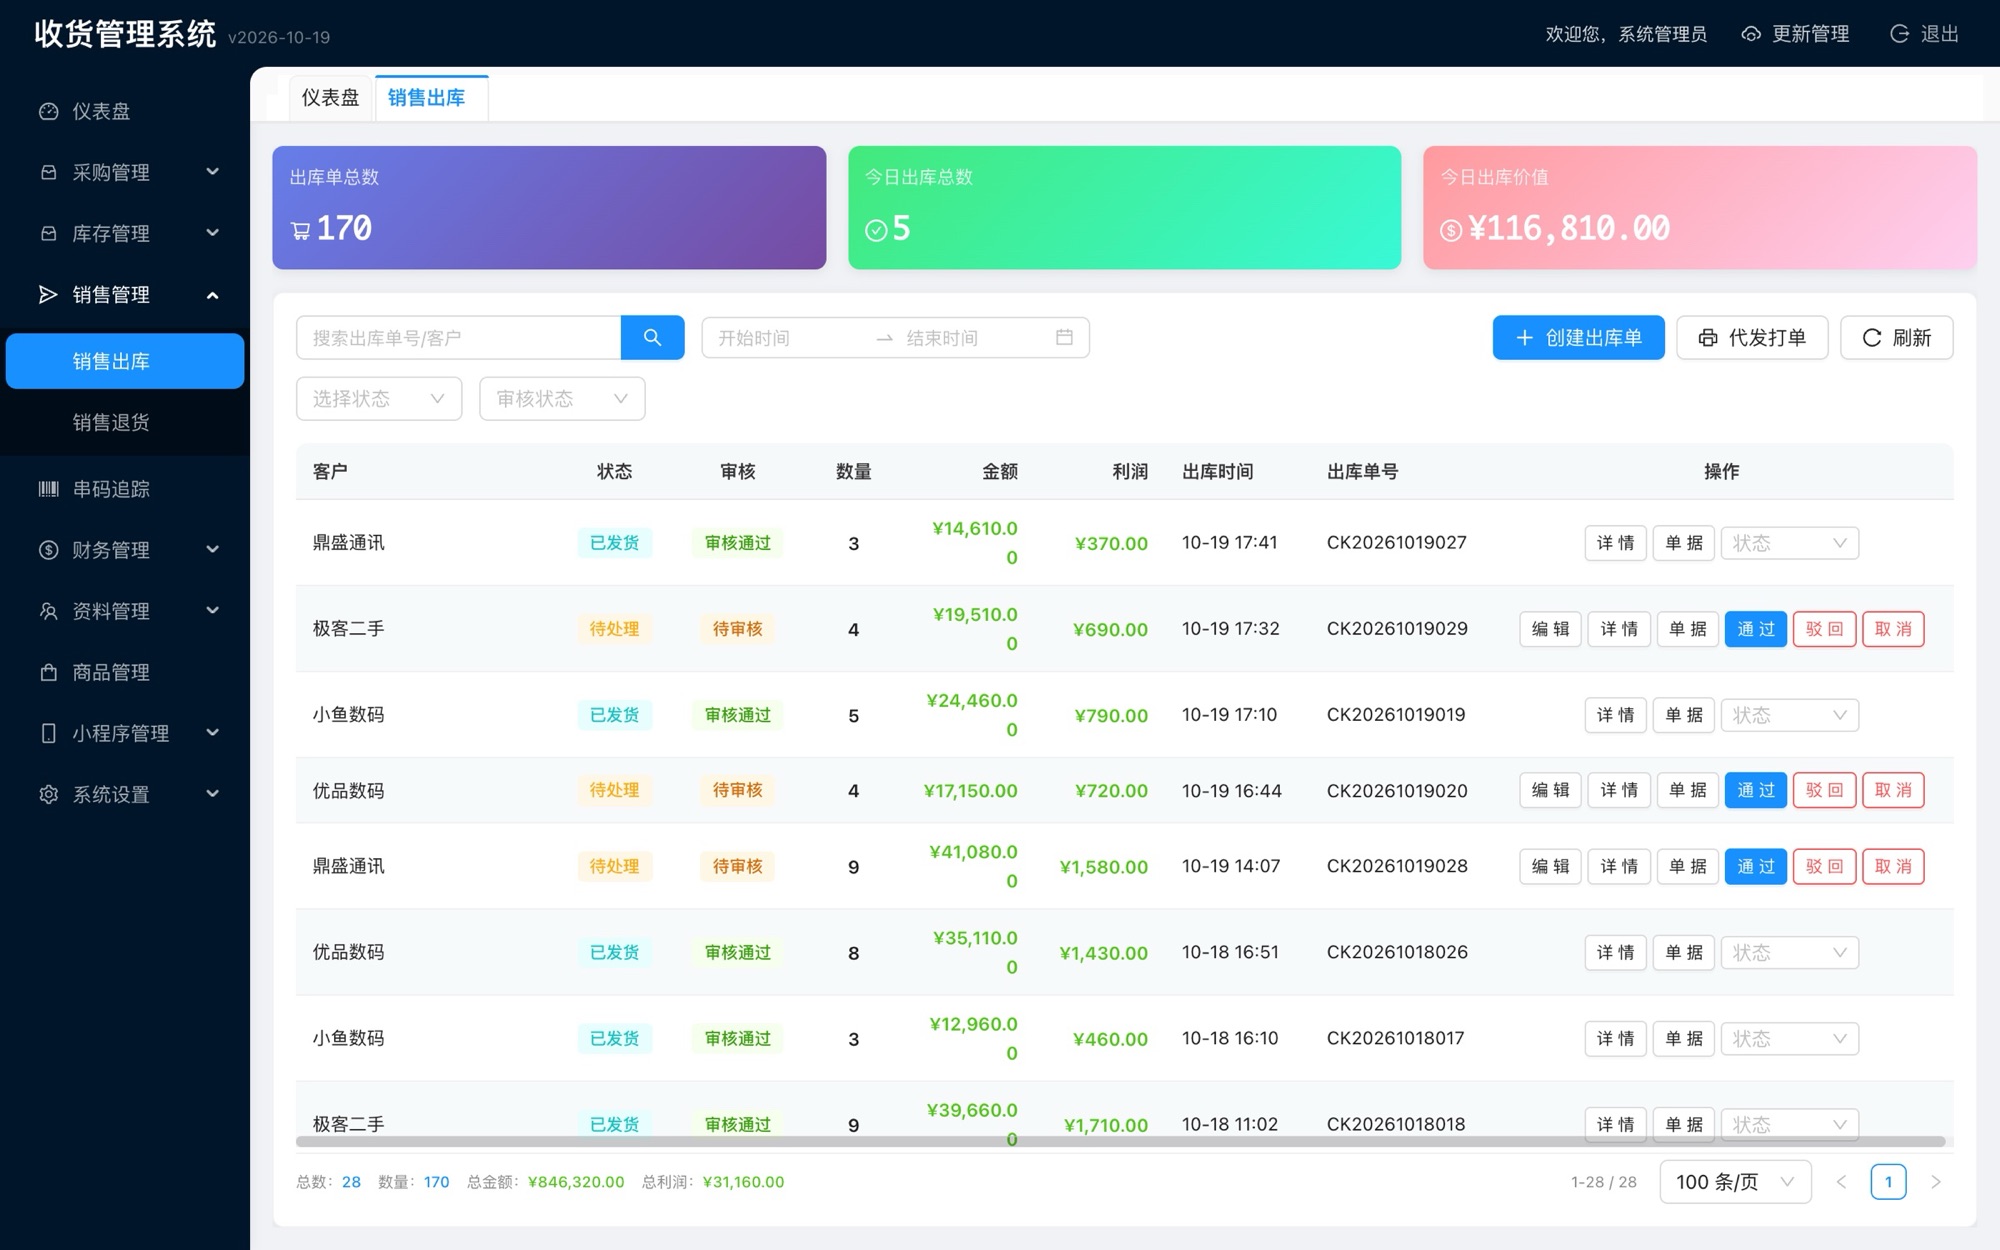Open the calendar icon in date range
This screenshot has width=2000, height=1250.
pos(1064,338)
